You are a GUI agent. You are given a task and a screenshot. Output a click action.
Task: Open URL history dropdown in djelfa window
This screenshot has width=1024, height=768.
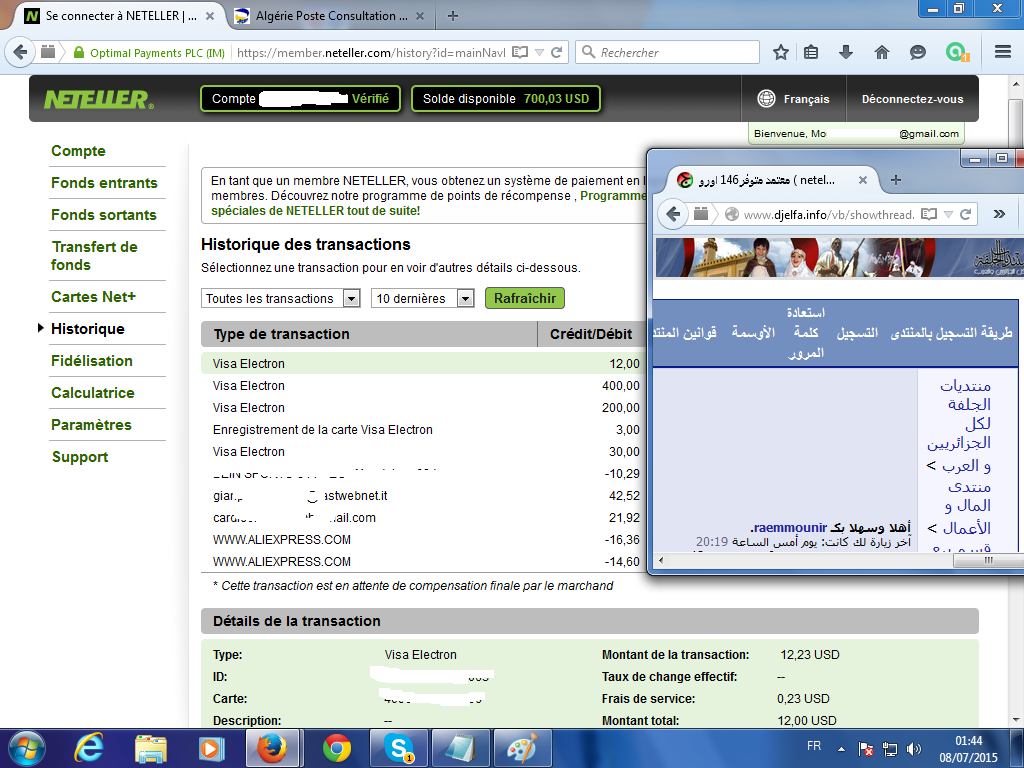click(x=948, y=214)
